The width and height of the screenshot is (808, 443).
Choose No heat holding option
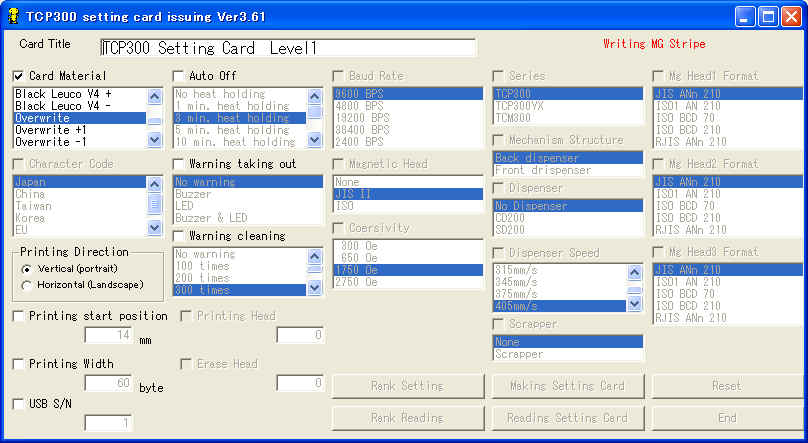(x=240, y=94)
